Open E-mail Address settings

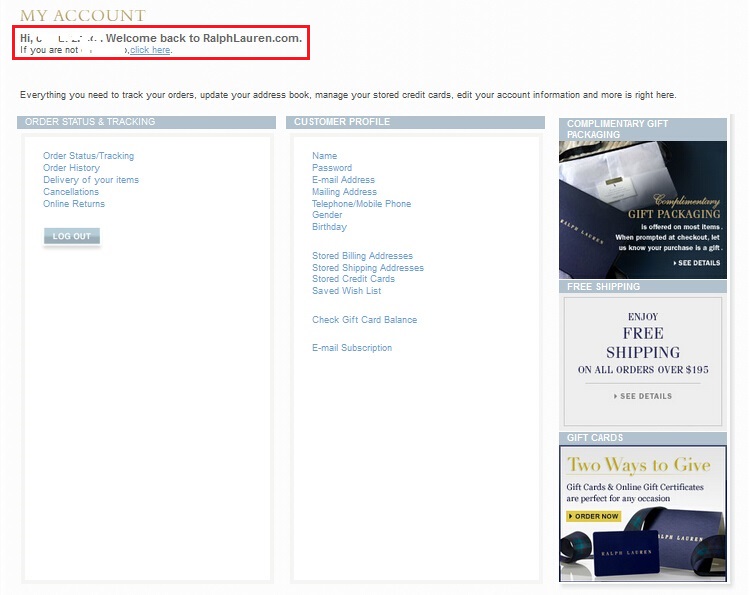coord(343,180)
